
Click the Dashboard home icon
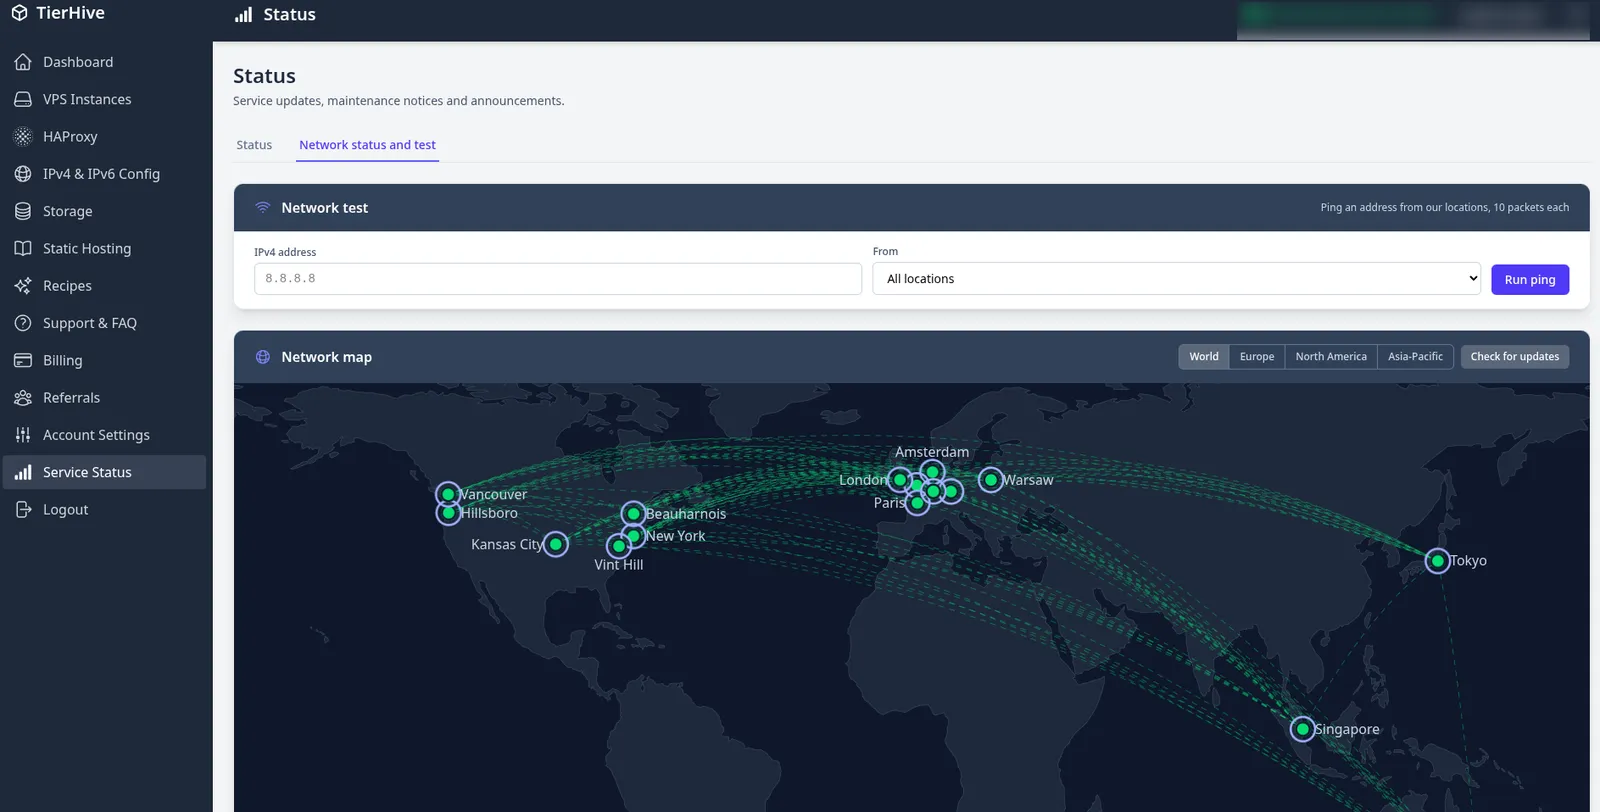pyautogui.click(x=23, y=62)
